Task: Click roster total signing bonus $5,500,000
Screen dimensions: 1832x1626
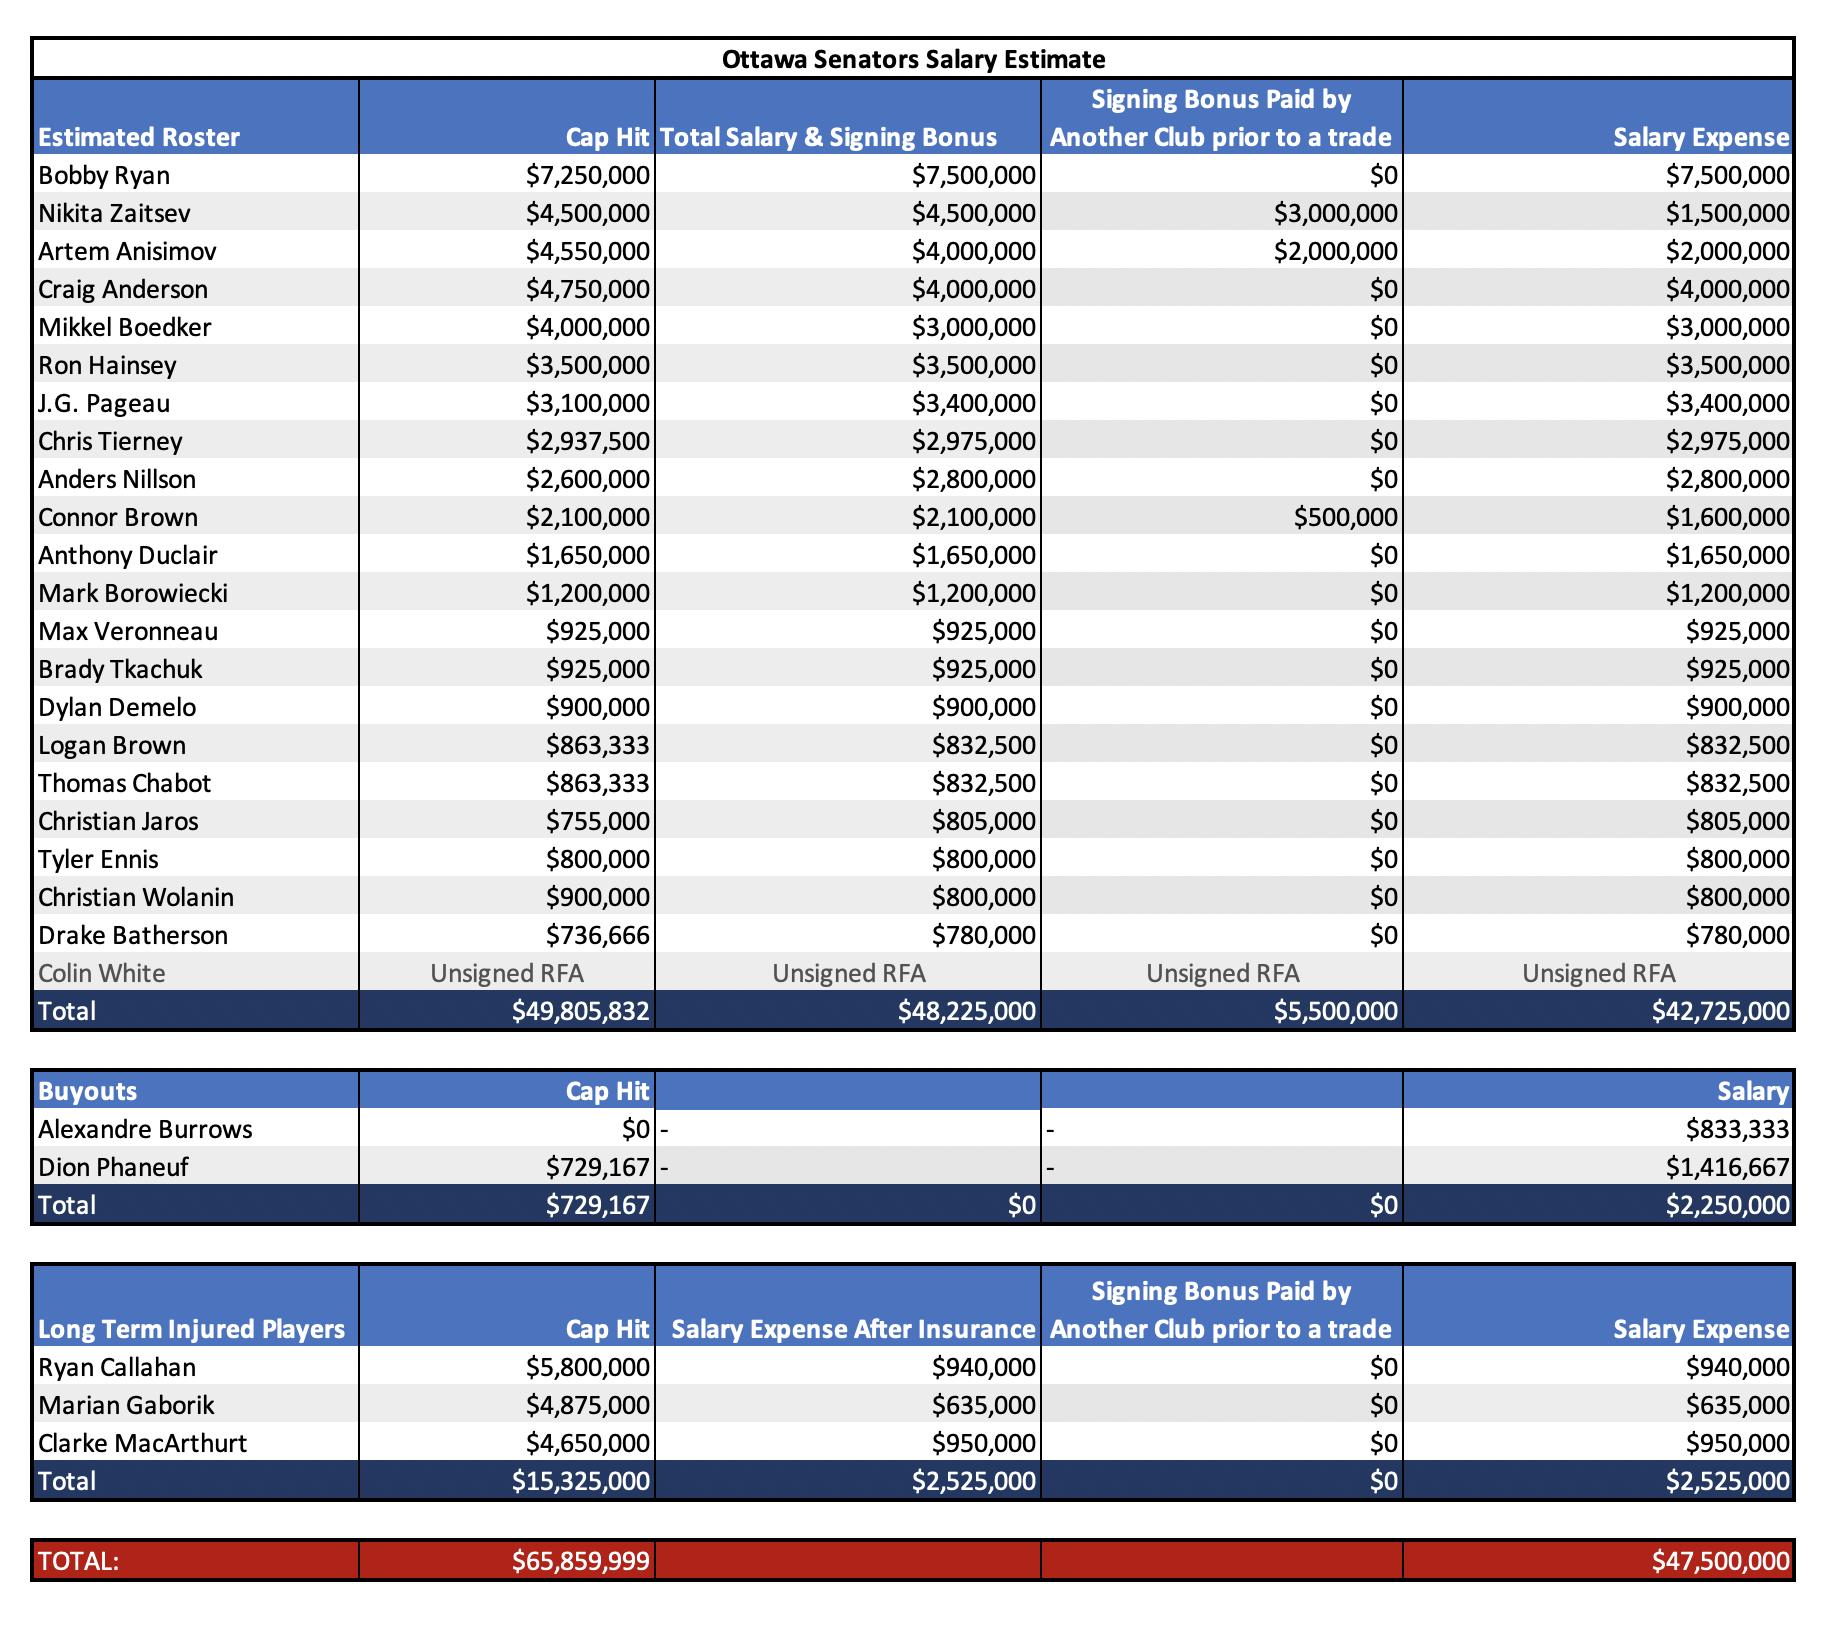Action: tap(1222, 1011)
